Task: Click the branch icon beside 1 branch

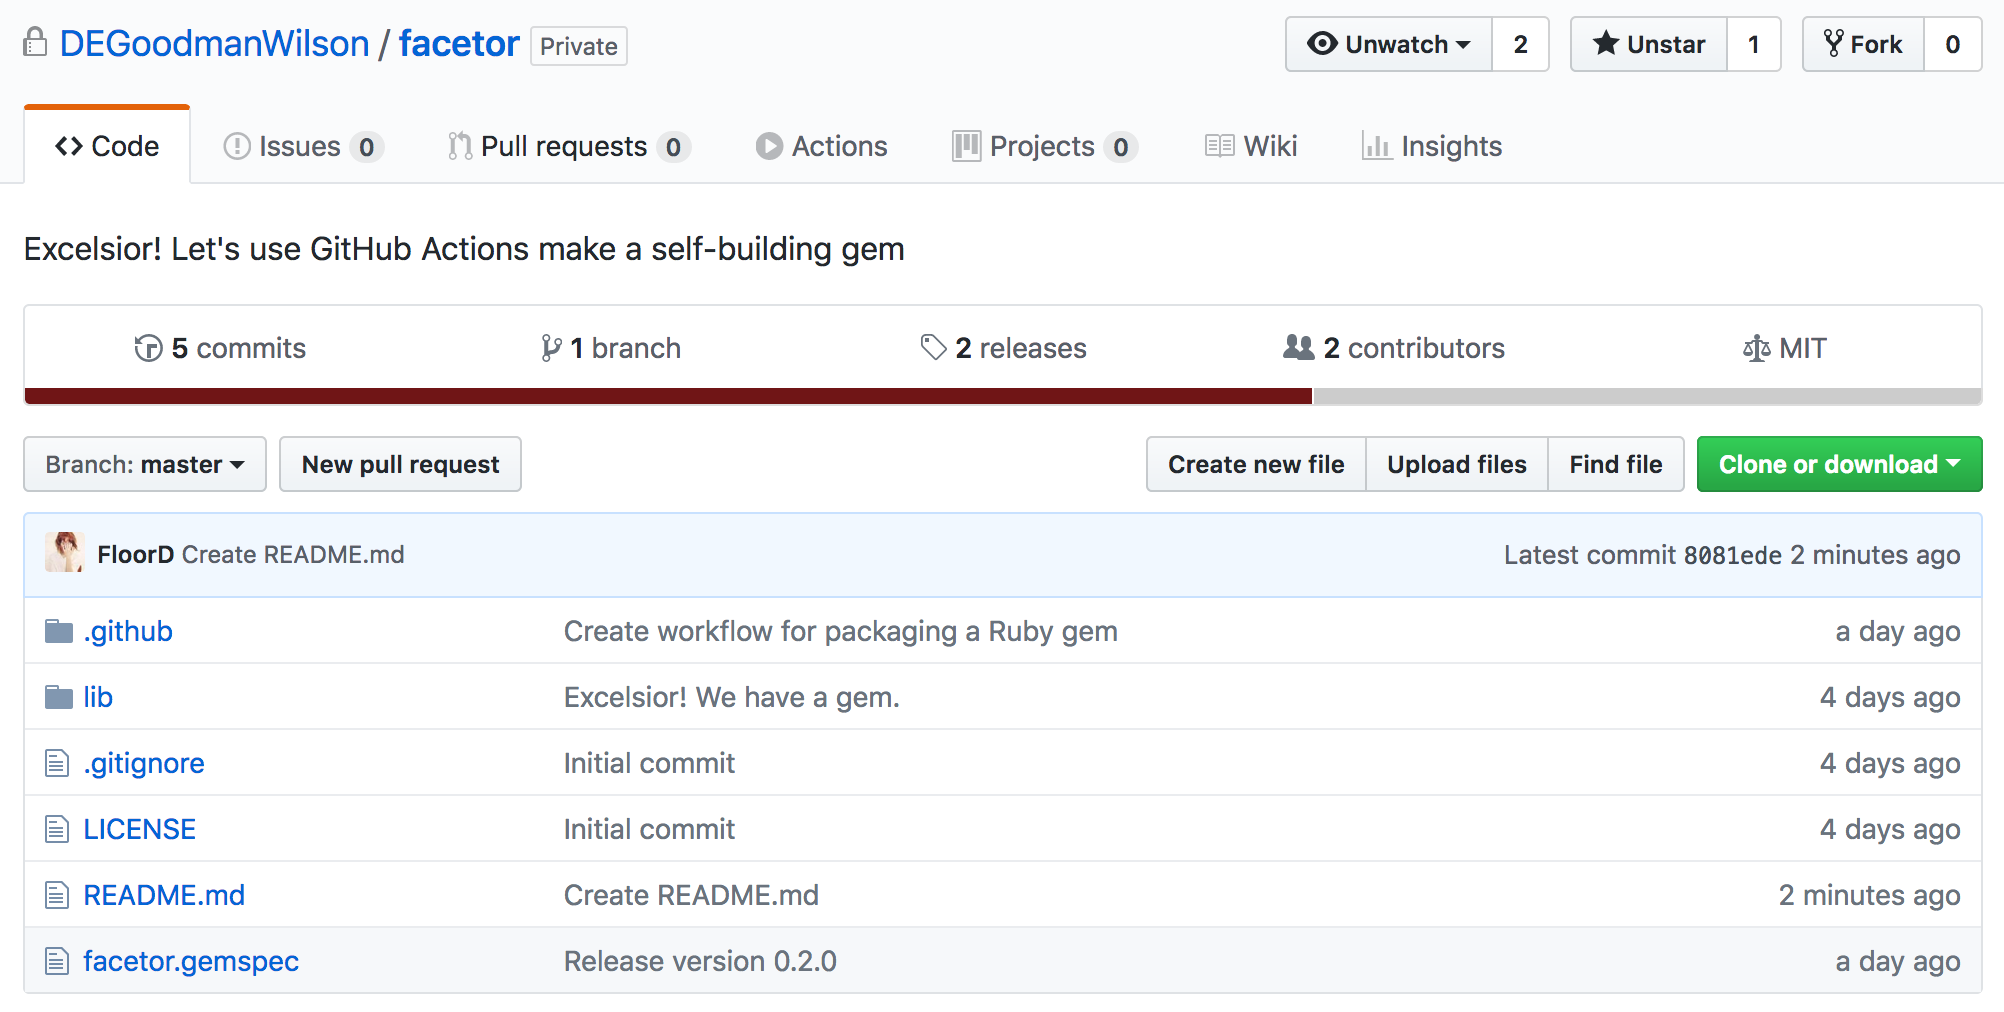Action: 551,348
